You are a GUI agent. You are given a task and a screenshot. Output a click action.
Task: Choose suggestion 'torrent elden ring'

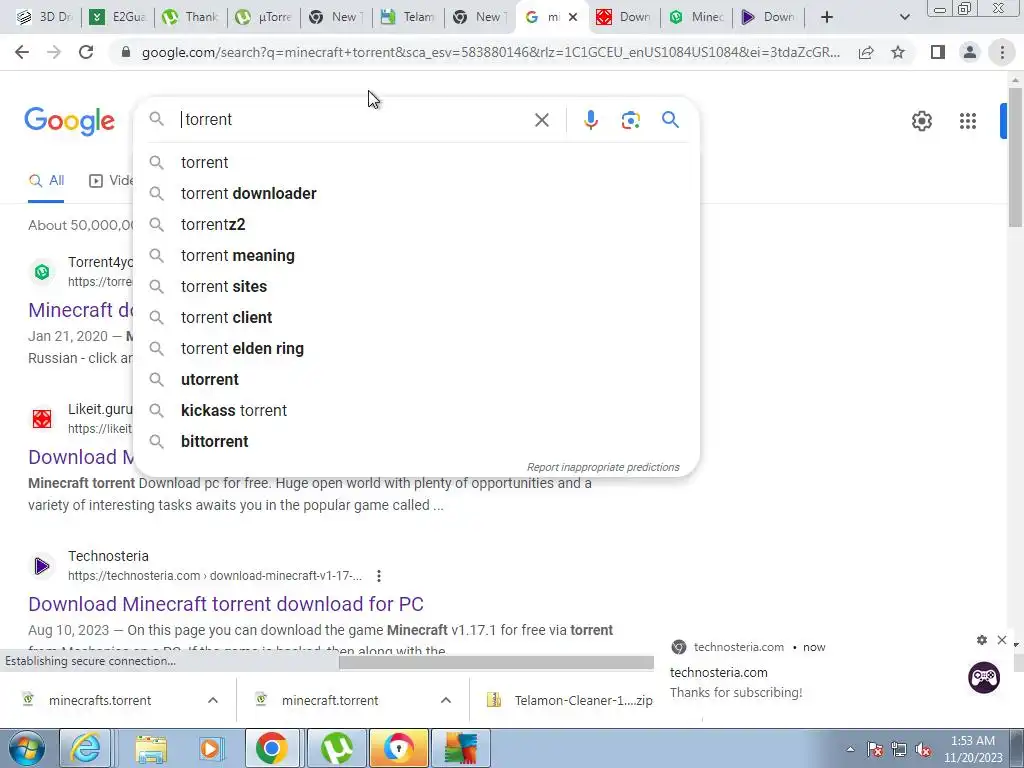click(x=416, y=349)
